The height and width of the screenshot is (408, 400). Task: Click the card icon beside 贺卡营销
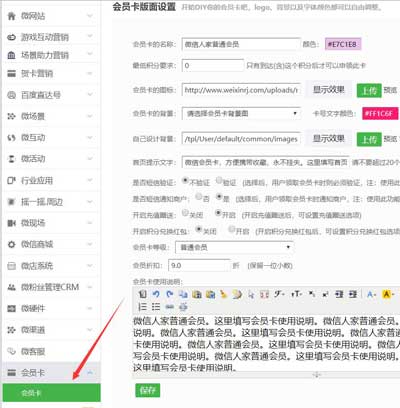point(11,73)
